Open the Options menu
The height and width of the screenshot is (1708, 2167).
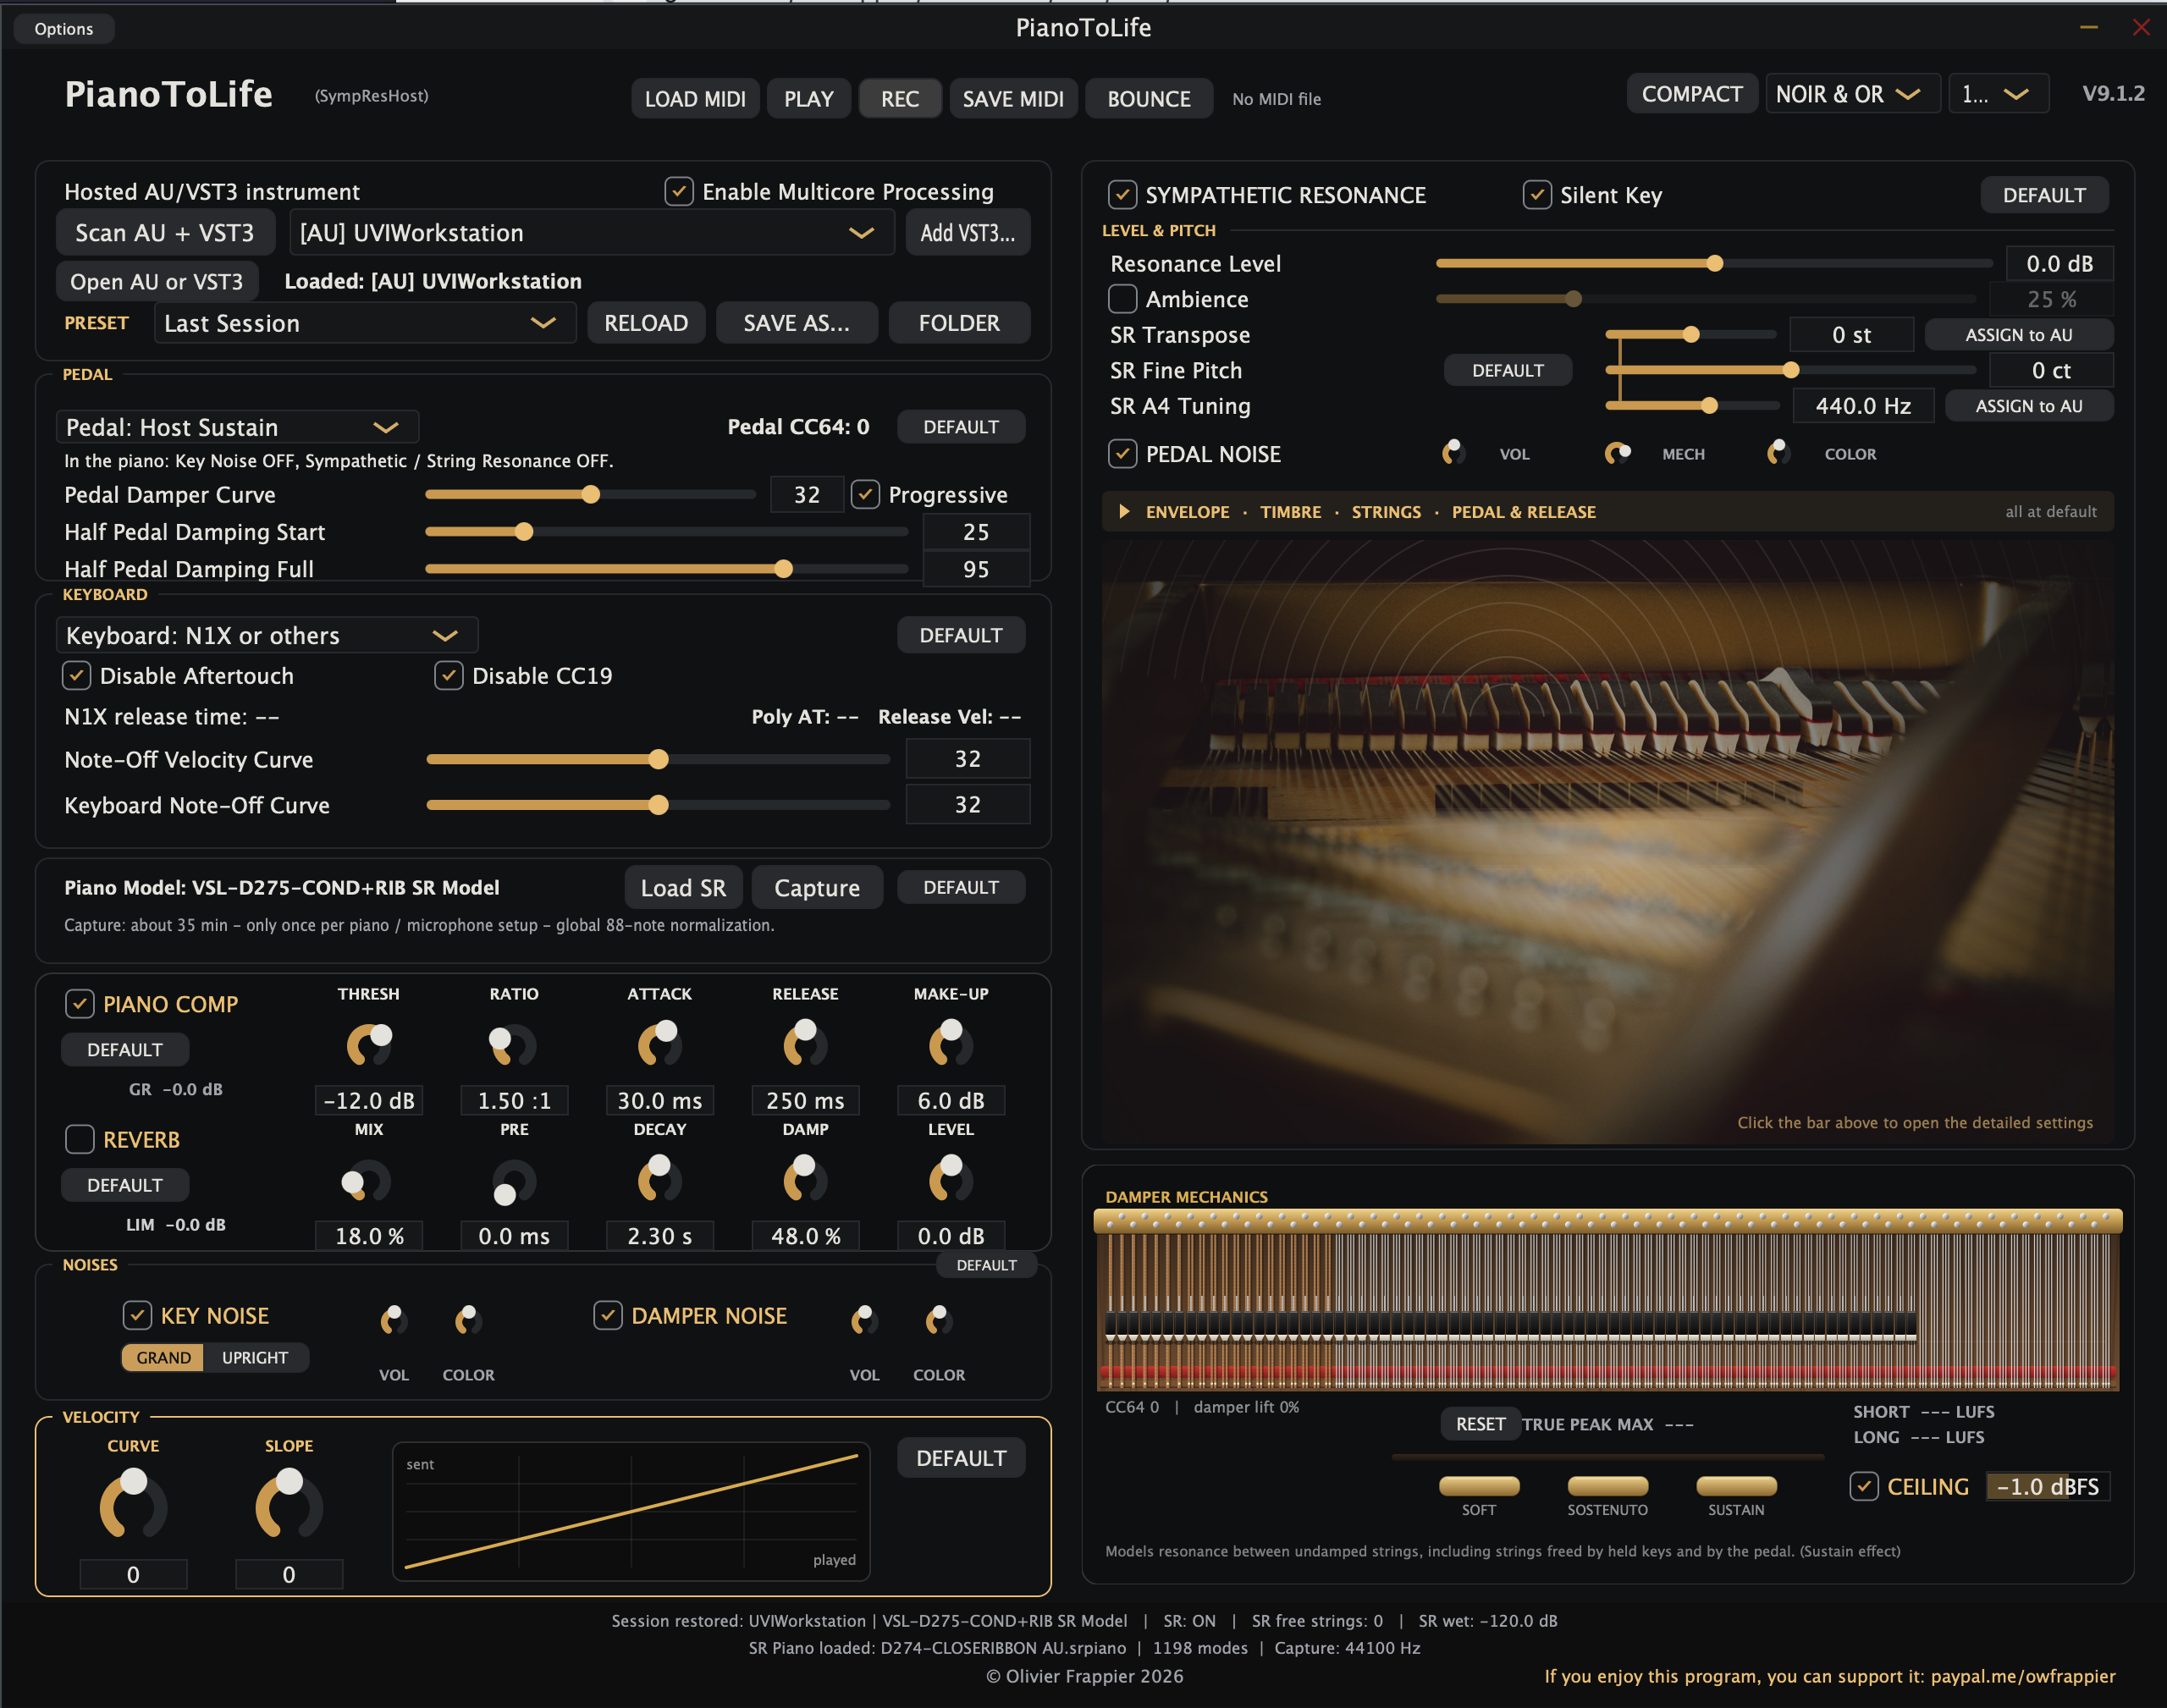coord(64,29)
